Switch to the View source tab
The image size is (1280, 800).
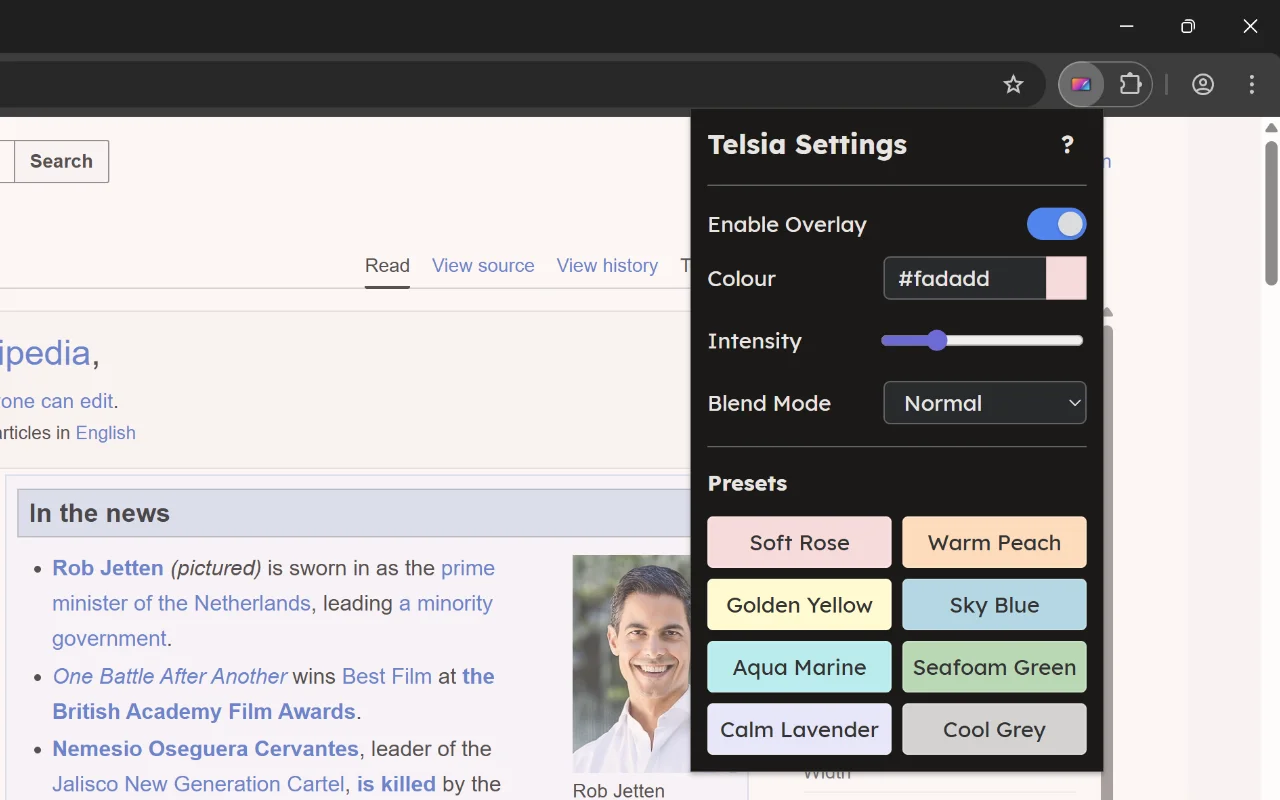(x=483, y=265)
